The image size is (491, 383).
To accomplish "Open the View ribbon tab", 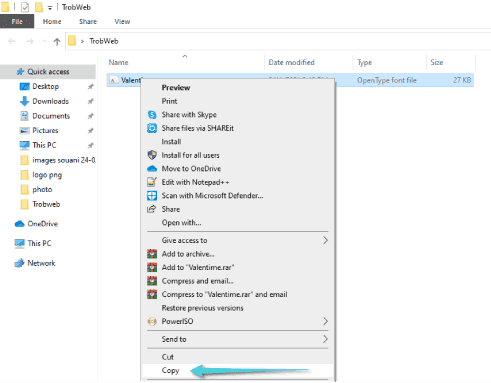I will tap(122, 22).
